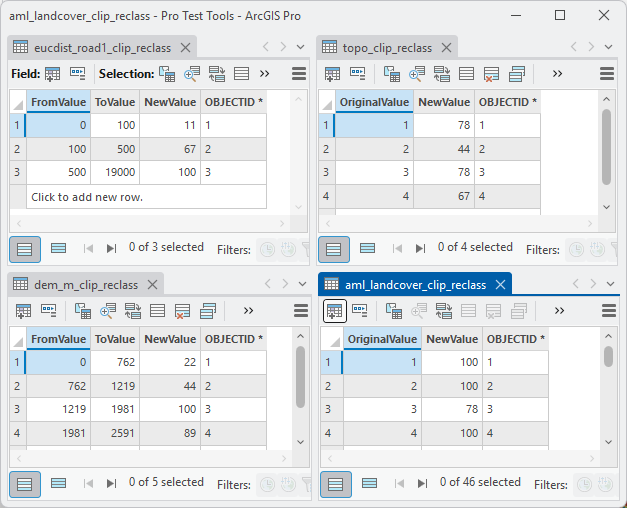Screen dimensions: 627x508
Task: Close the topo_clip_reclass tab
Action: (x=447, y=48)
